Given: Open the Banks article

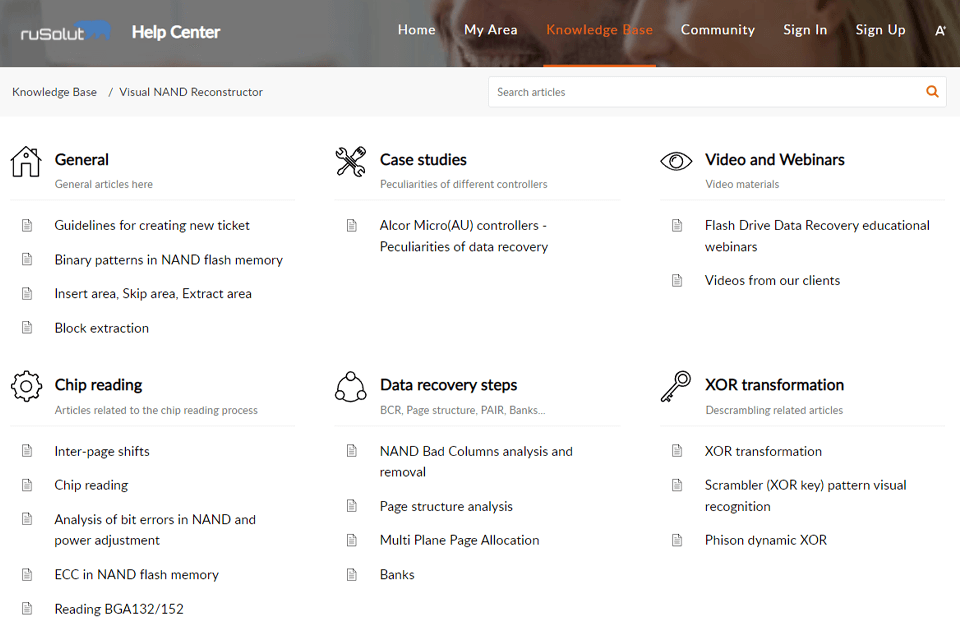Looking at the screenshot, I should (x=397, y=574).
